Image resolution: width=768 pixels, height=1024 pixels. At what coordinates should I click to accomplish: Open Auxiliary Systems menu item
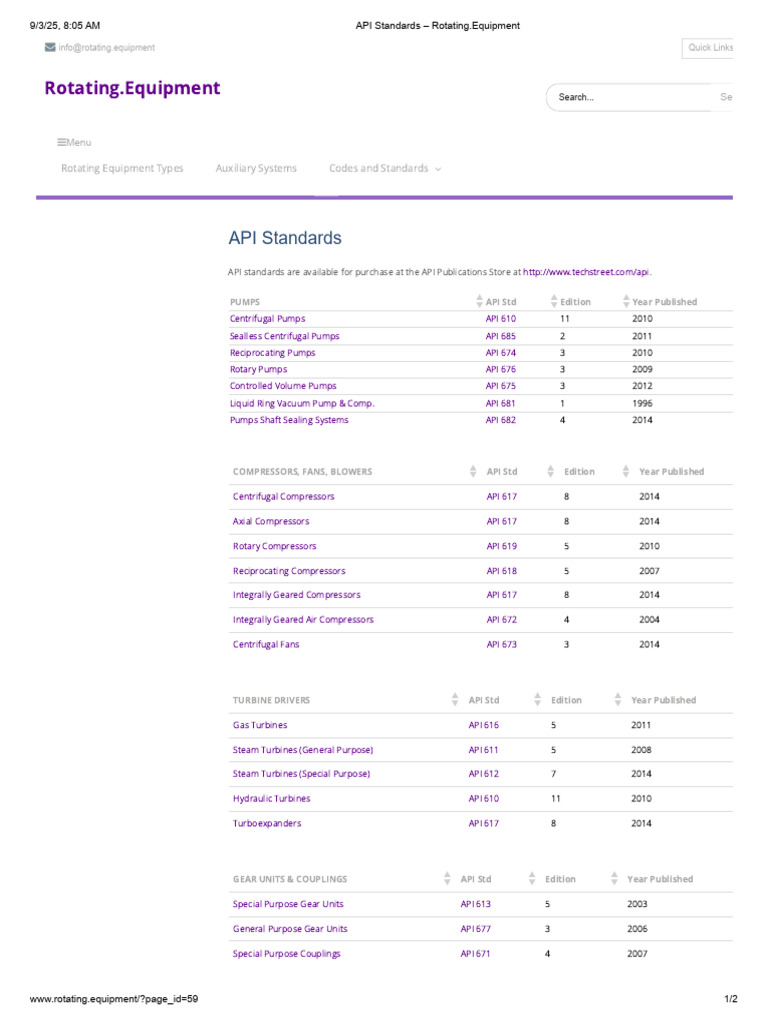(x=256, y=168)
